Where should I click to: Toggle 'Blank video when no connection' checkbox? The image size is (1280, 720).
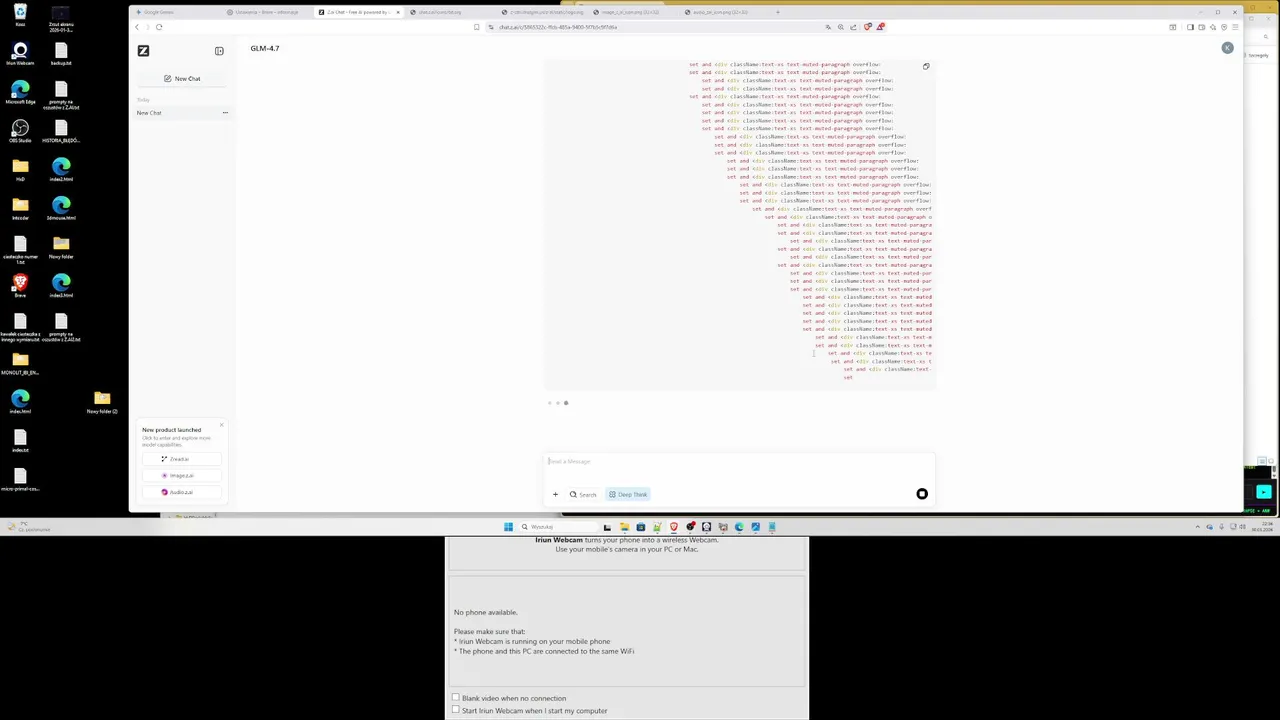(x=456, y=698)
